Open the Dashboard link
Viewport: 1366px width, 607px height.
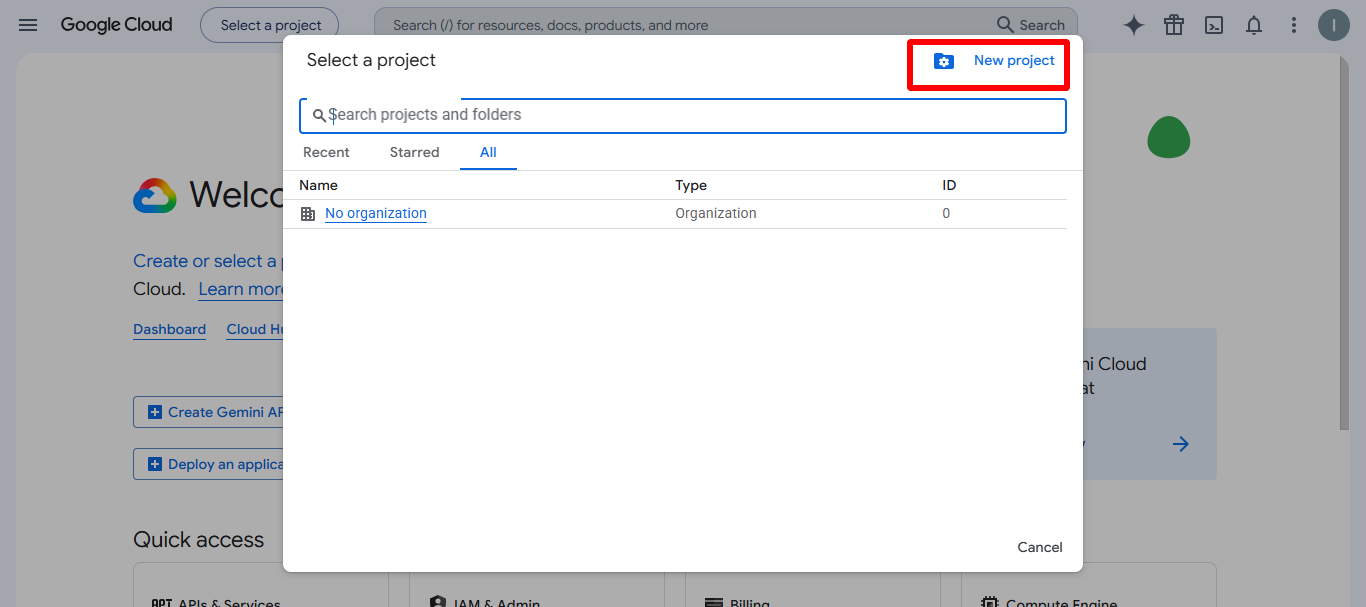(x=169, y=329)
